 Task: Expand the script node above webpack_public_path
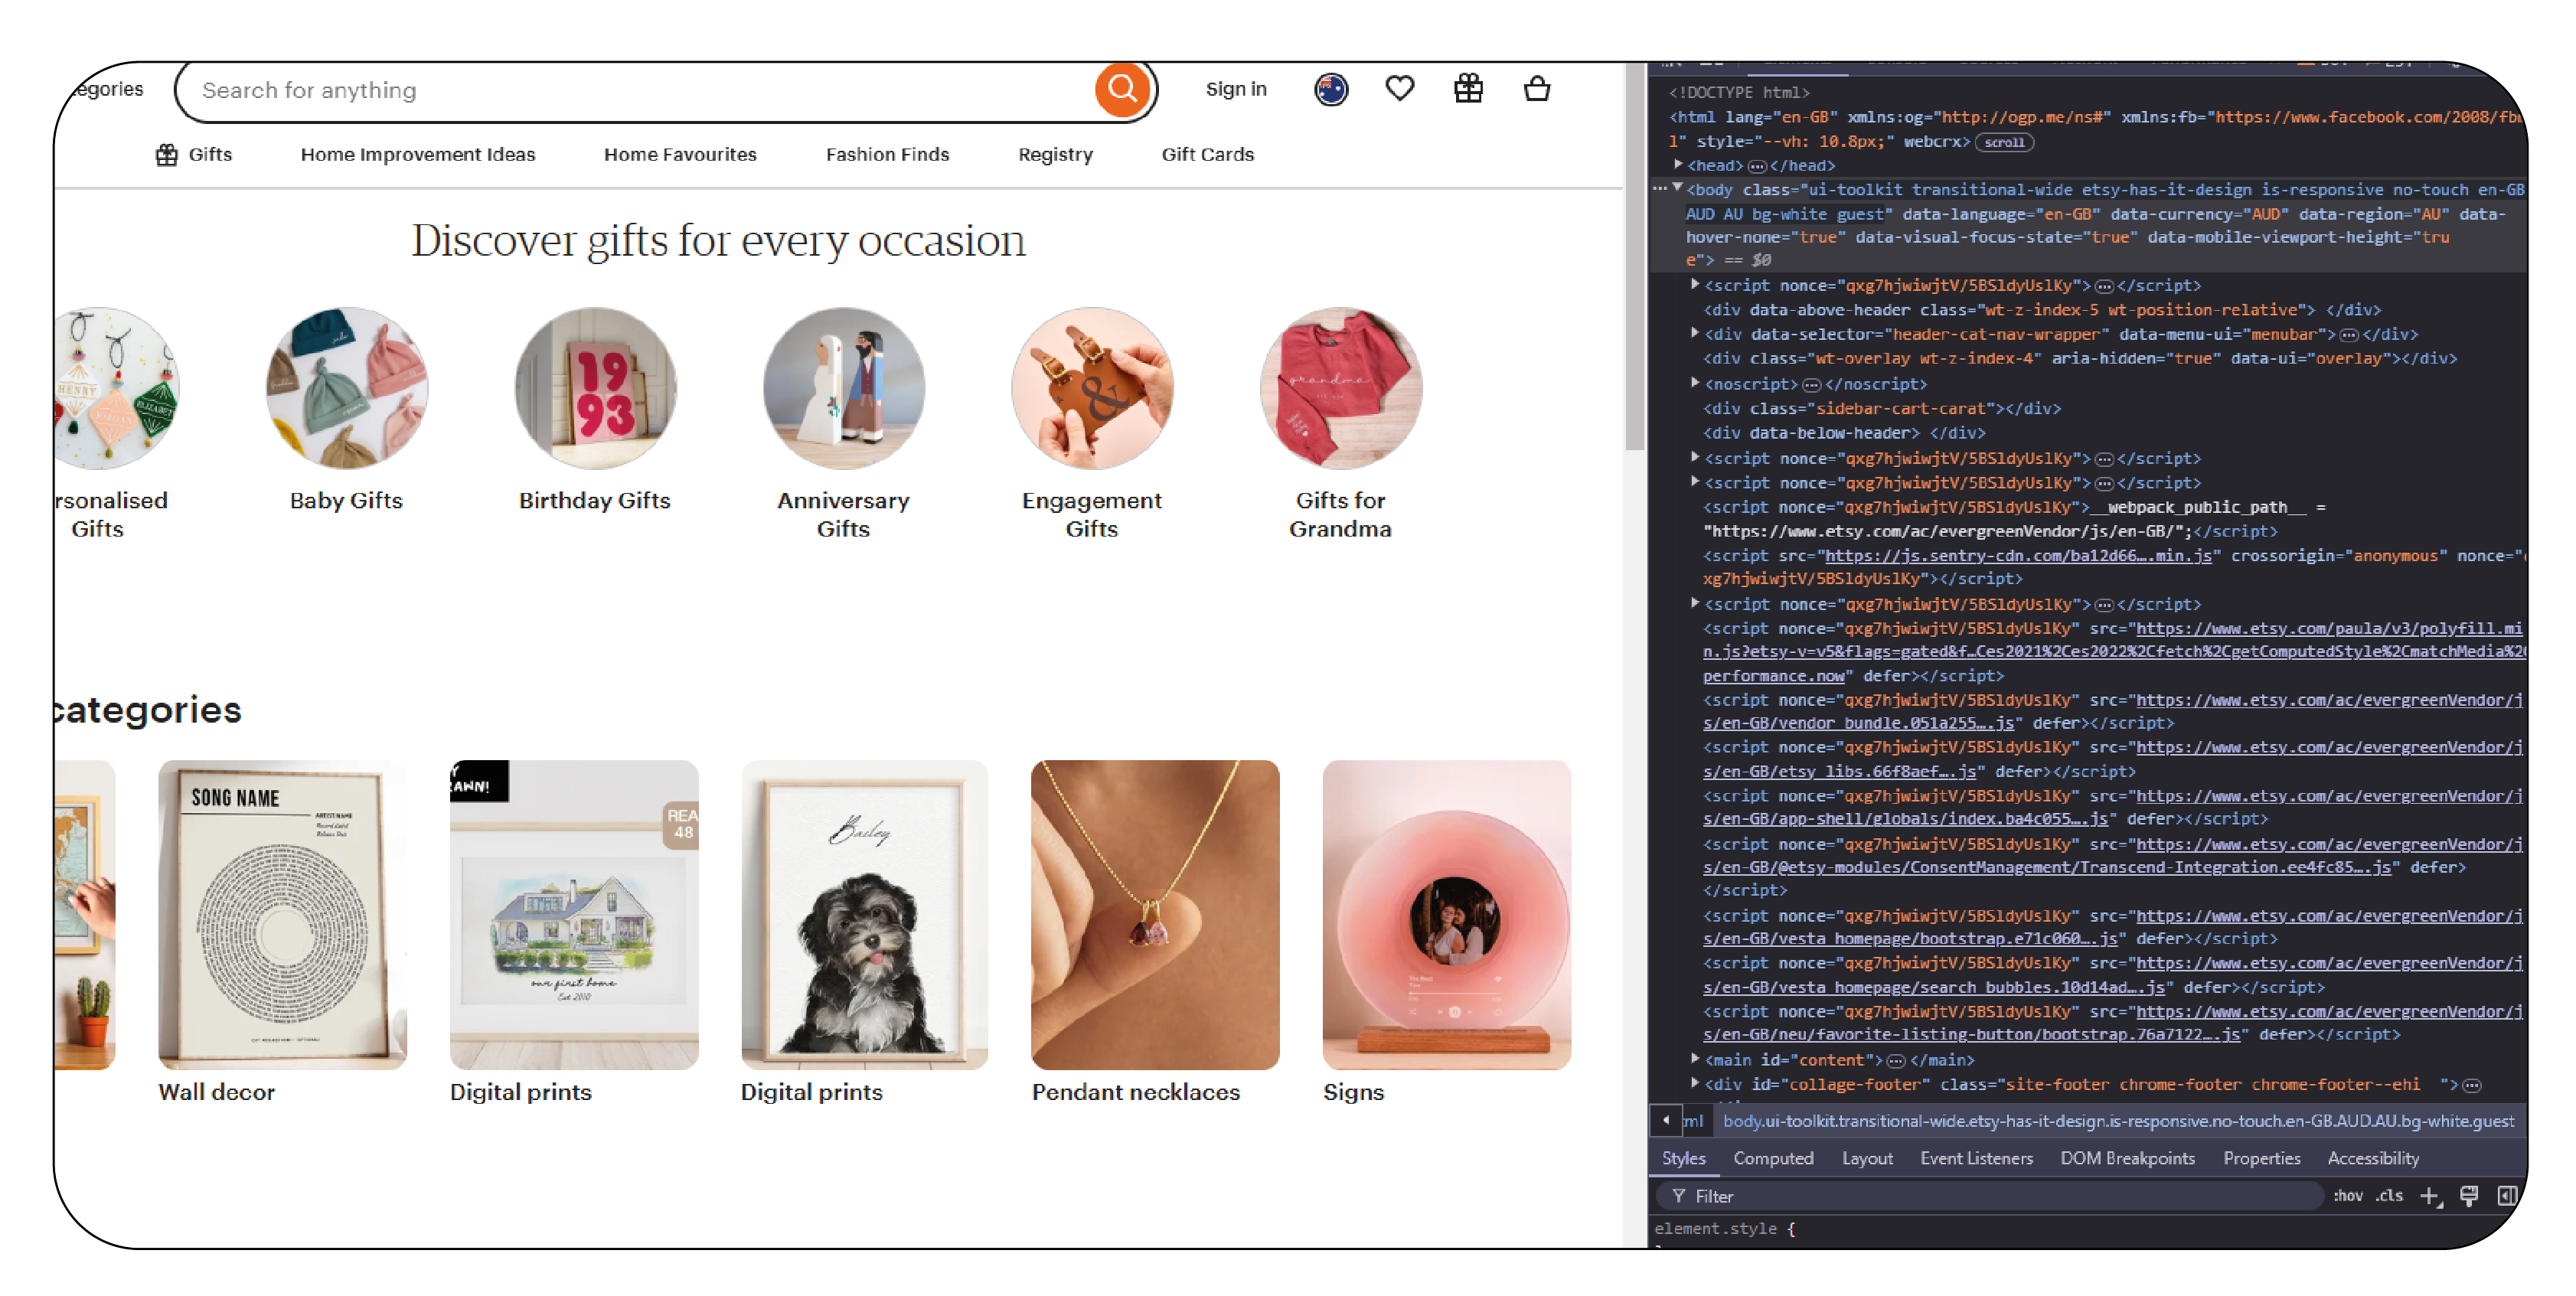coord(1695,482)
